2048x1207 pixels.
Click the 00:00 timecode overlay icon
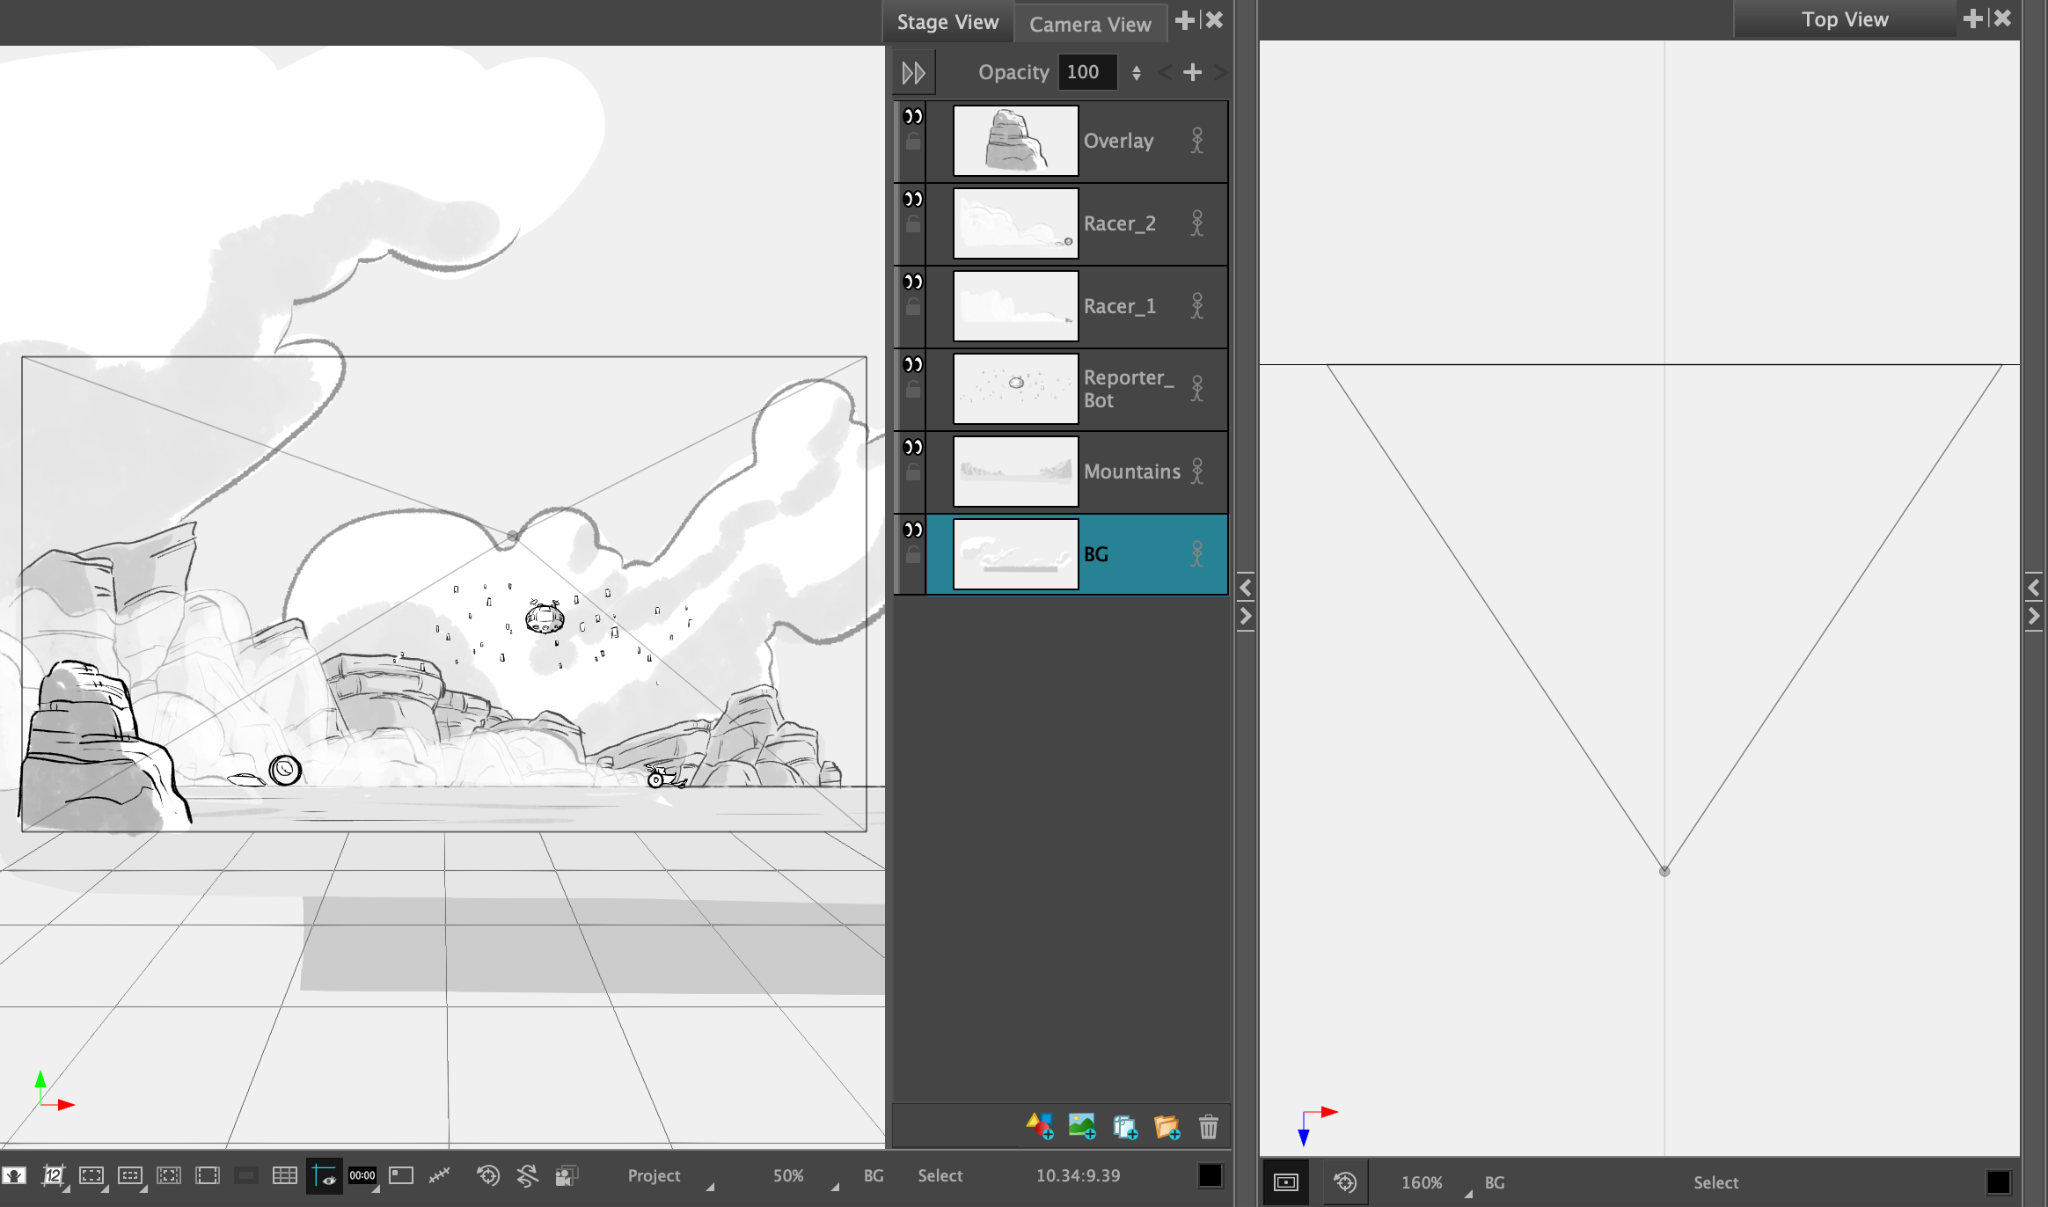362,1175
